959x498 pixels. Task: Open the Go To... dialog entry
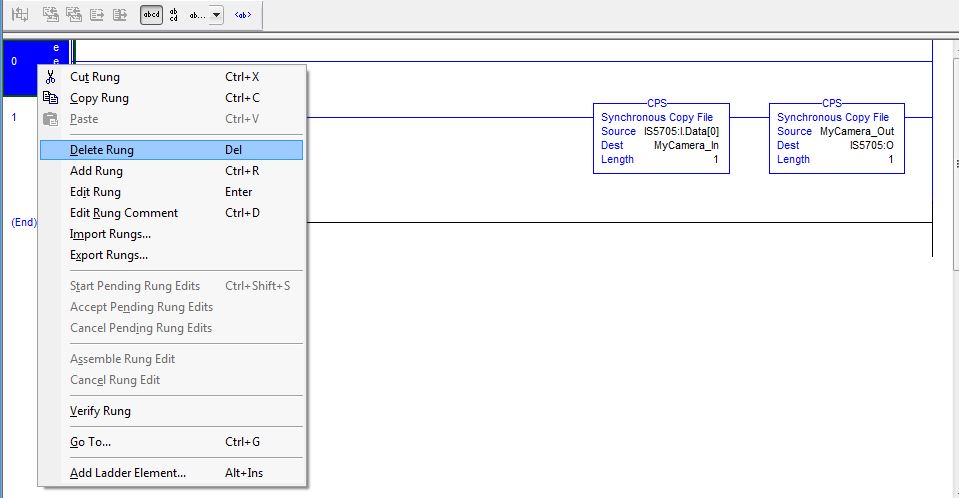[x=90, y=442]
